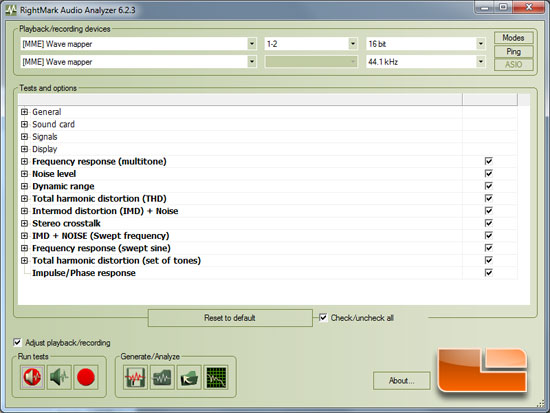Click the Ping button
550x413 pixels.
click(x=514, y=52)
